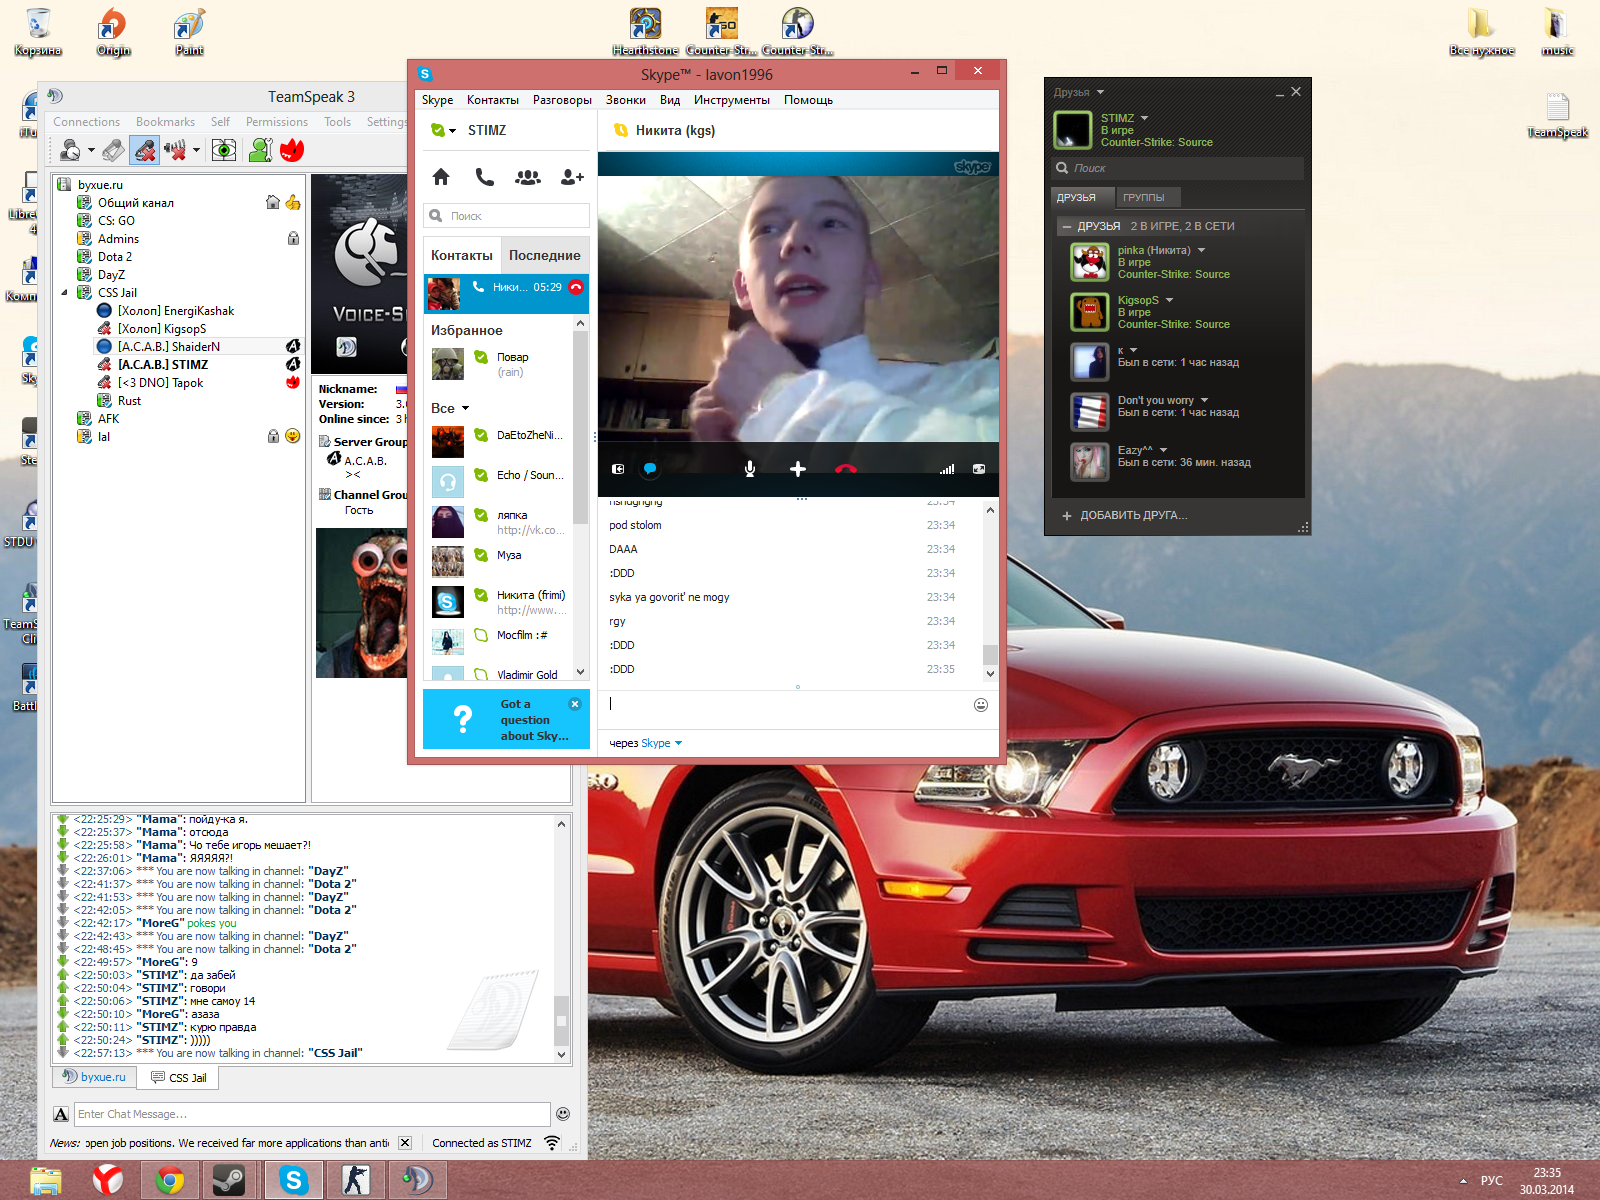
Task: Toggle TeamSpeak subscribe-all channels eye icon
Action: [225, 150]
